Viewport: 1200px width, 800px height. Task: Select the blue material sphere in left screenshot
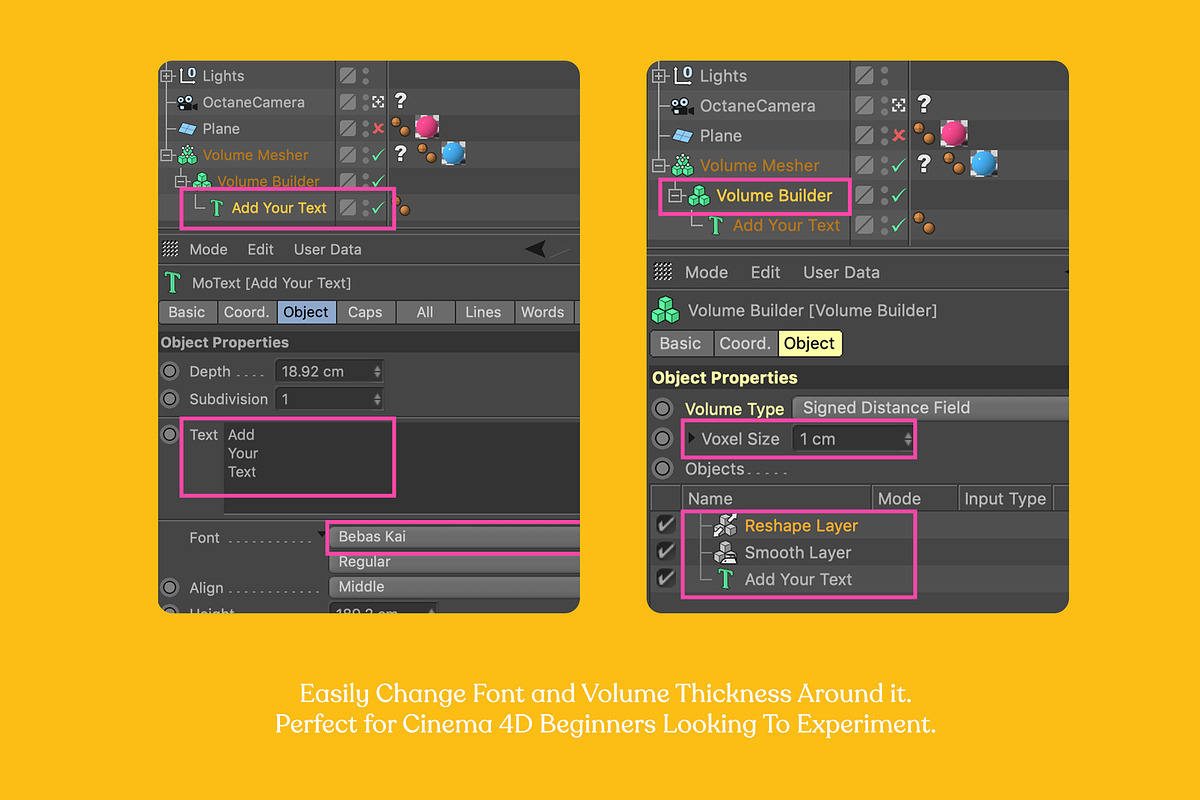click(453, 153)
